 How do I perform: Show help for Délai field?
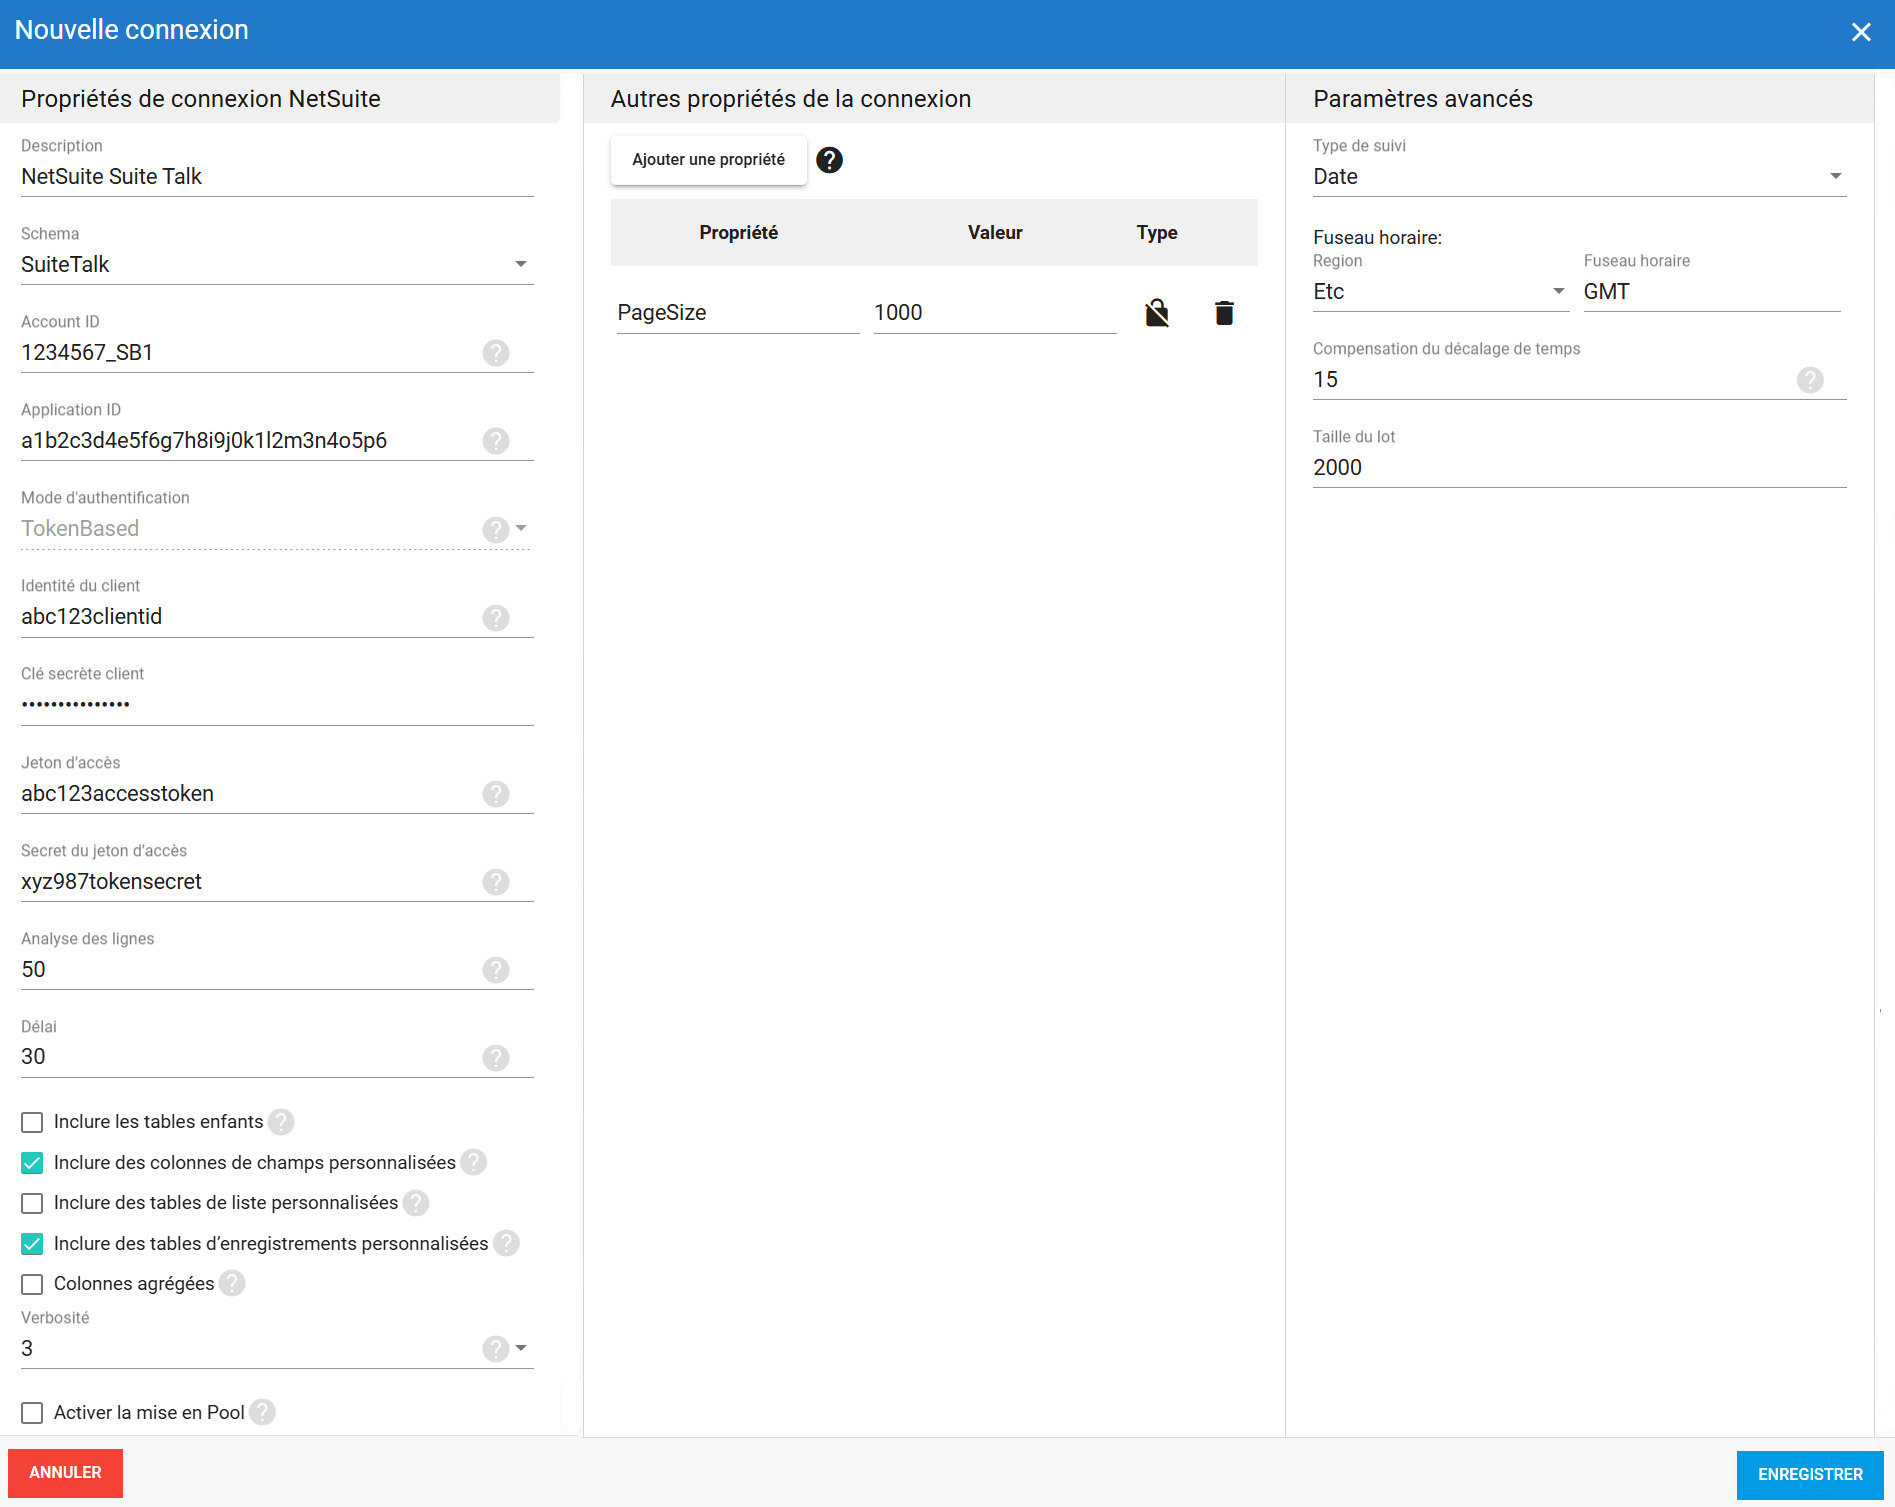[496, 1058]
